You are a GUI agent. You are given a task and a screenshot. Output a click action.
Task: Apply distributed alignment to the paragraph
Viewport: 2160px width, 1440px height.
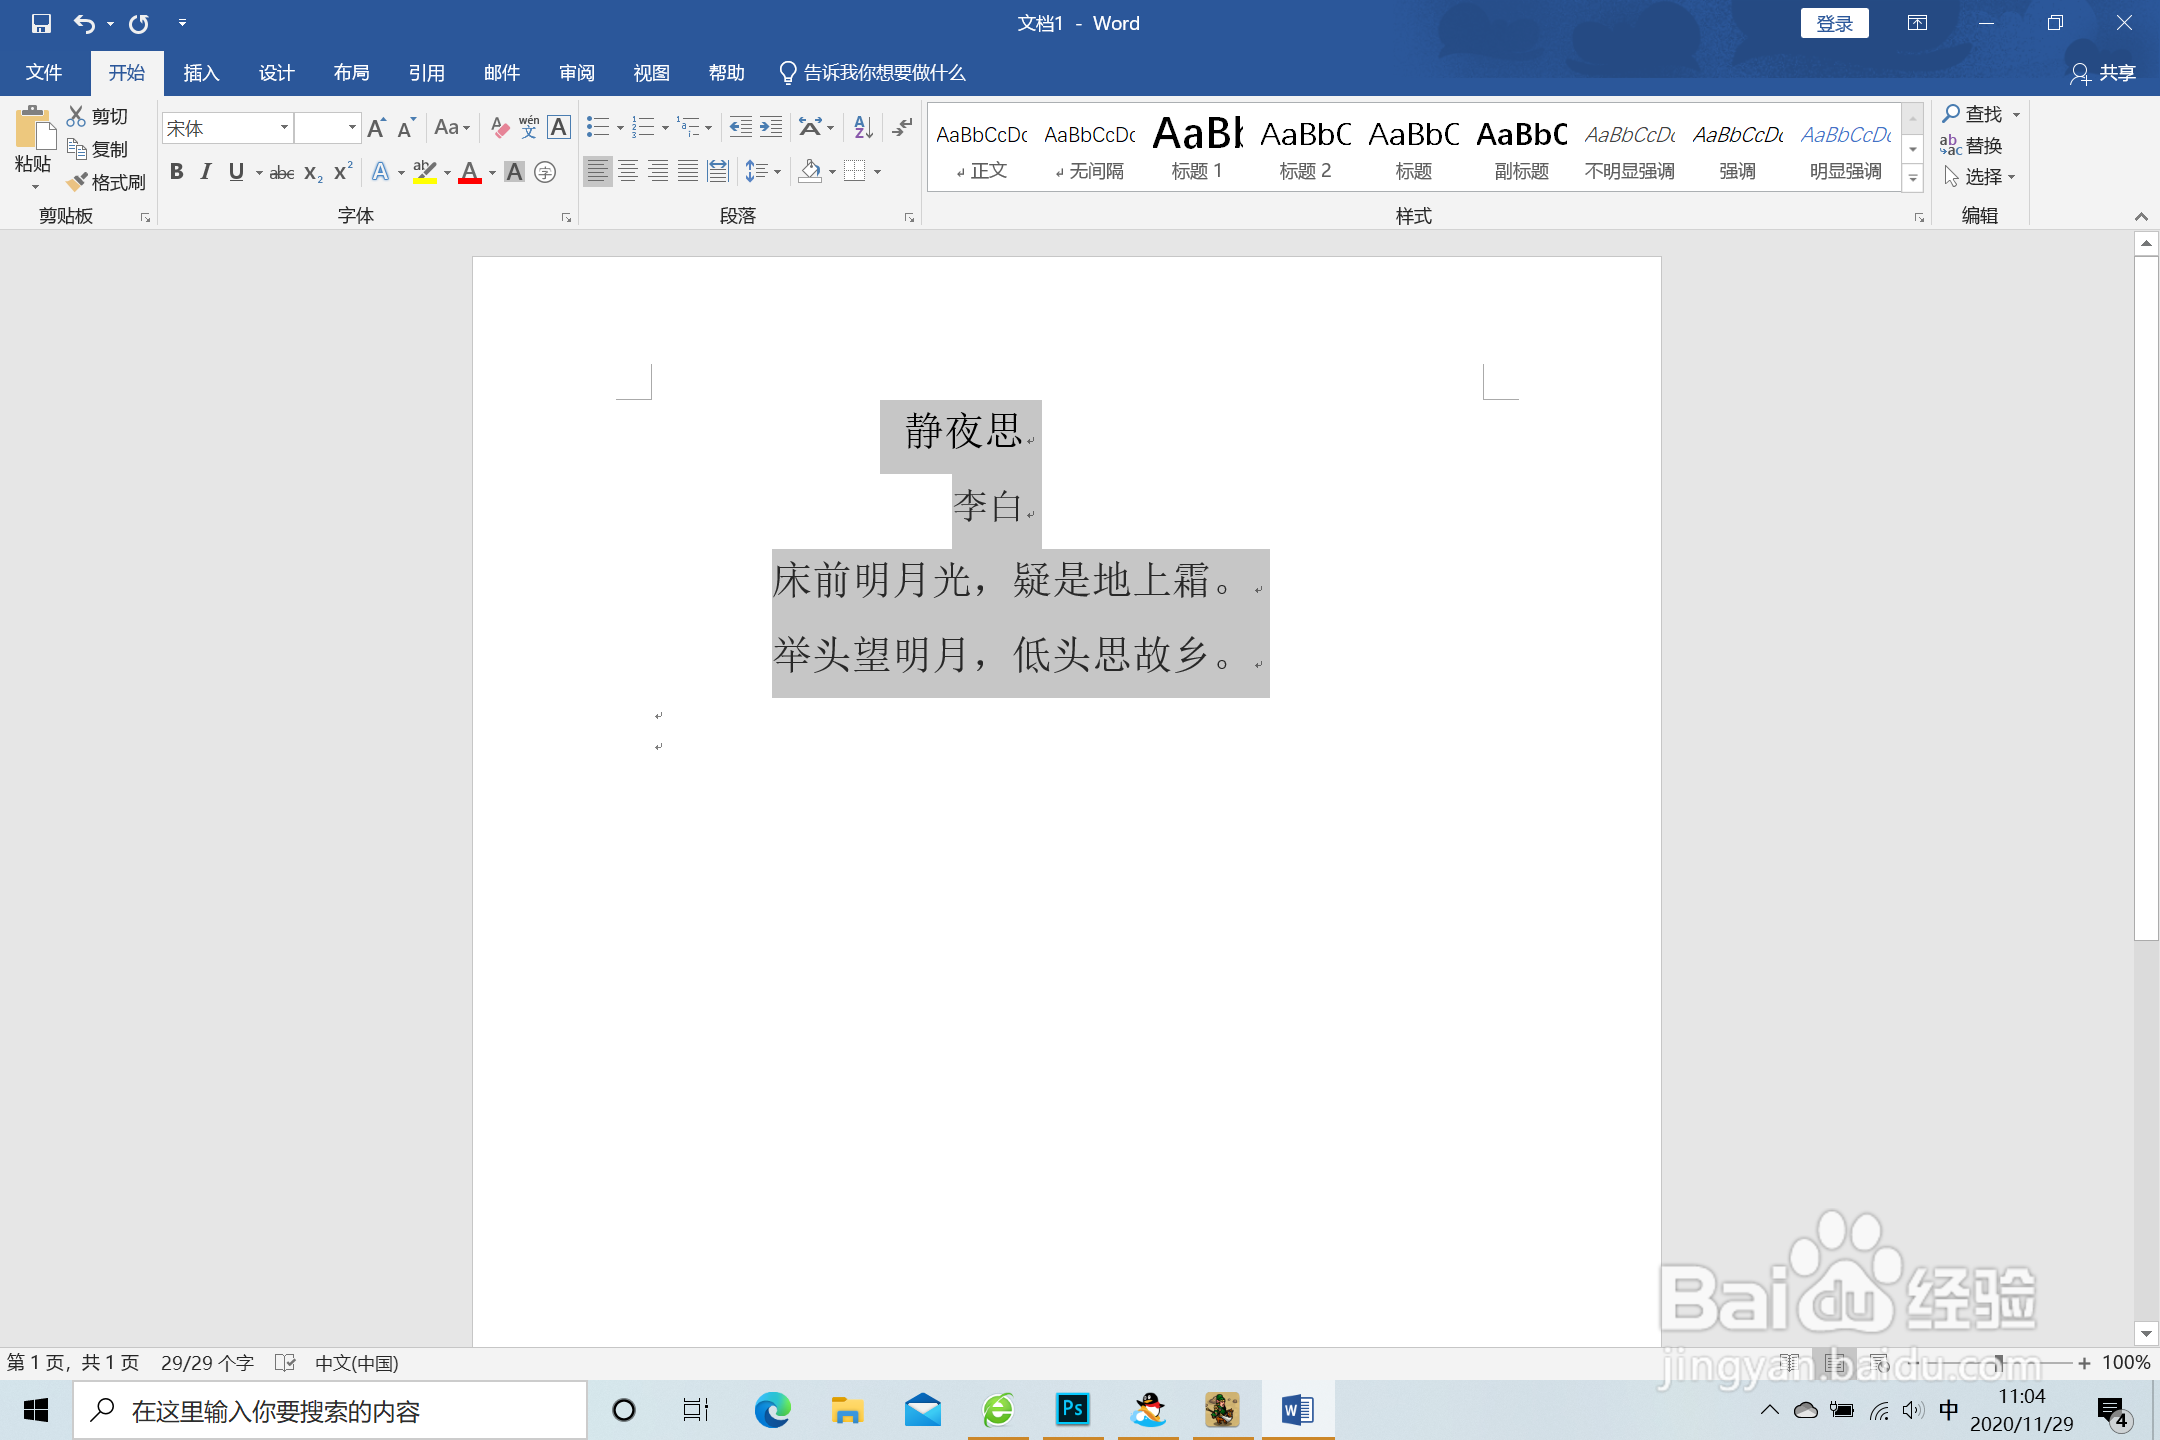(x=718, y=172)
